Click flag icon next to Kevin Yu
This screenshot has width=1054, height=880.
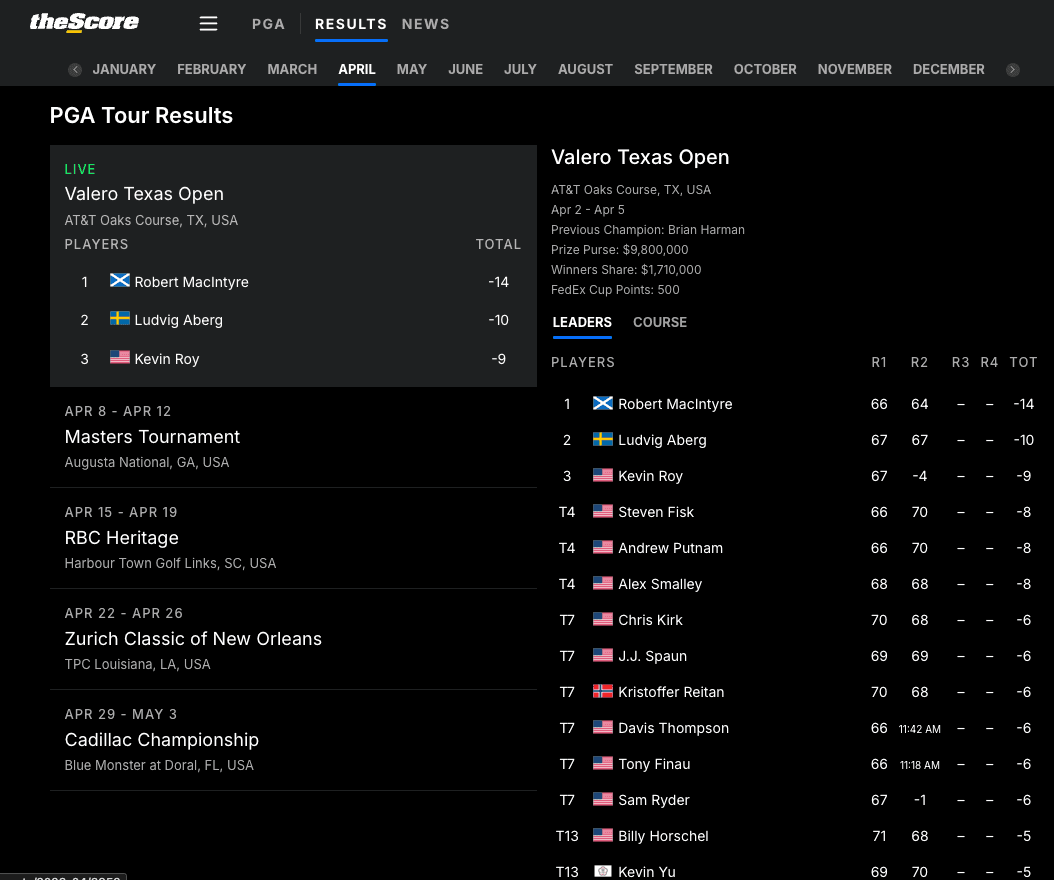click(x=603, y=871)
